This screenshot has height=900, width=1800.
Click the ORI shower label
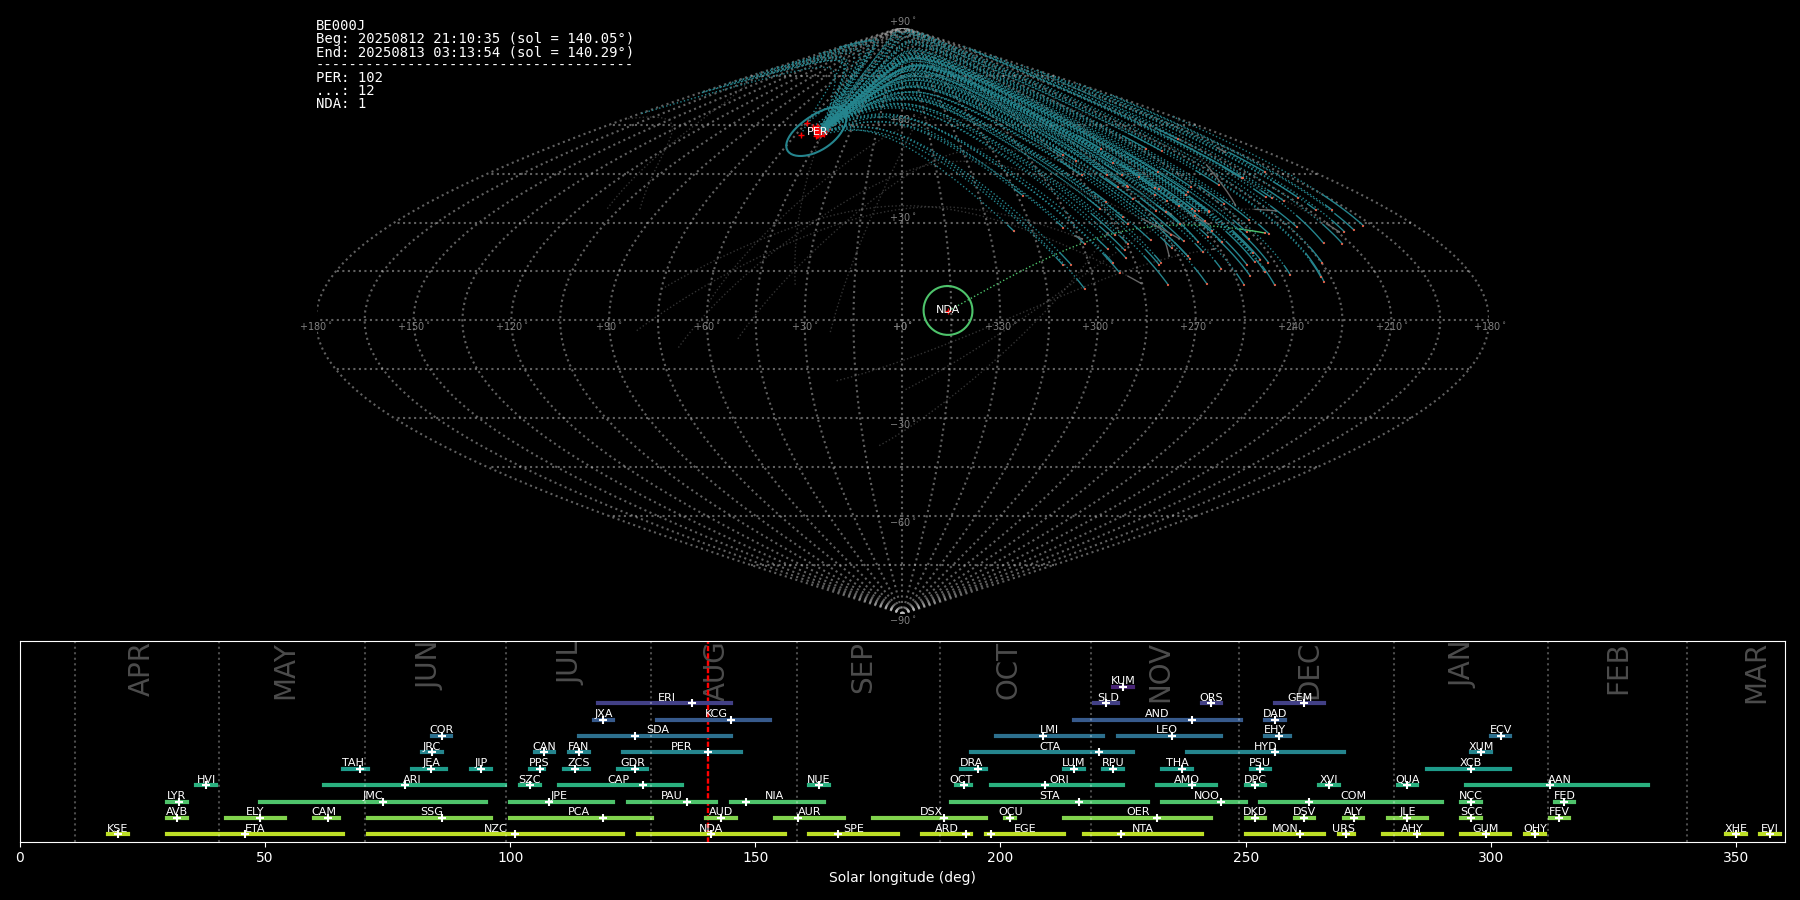1059,780
